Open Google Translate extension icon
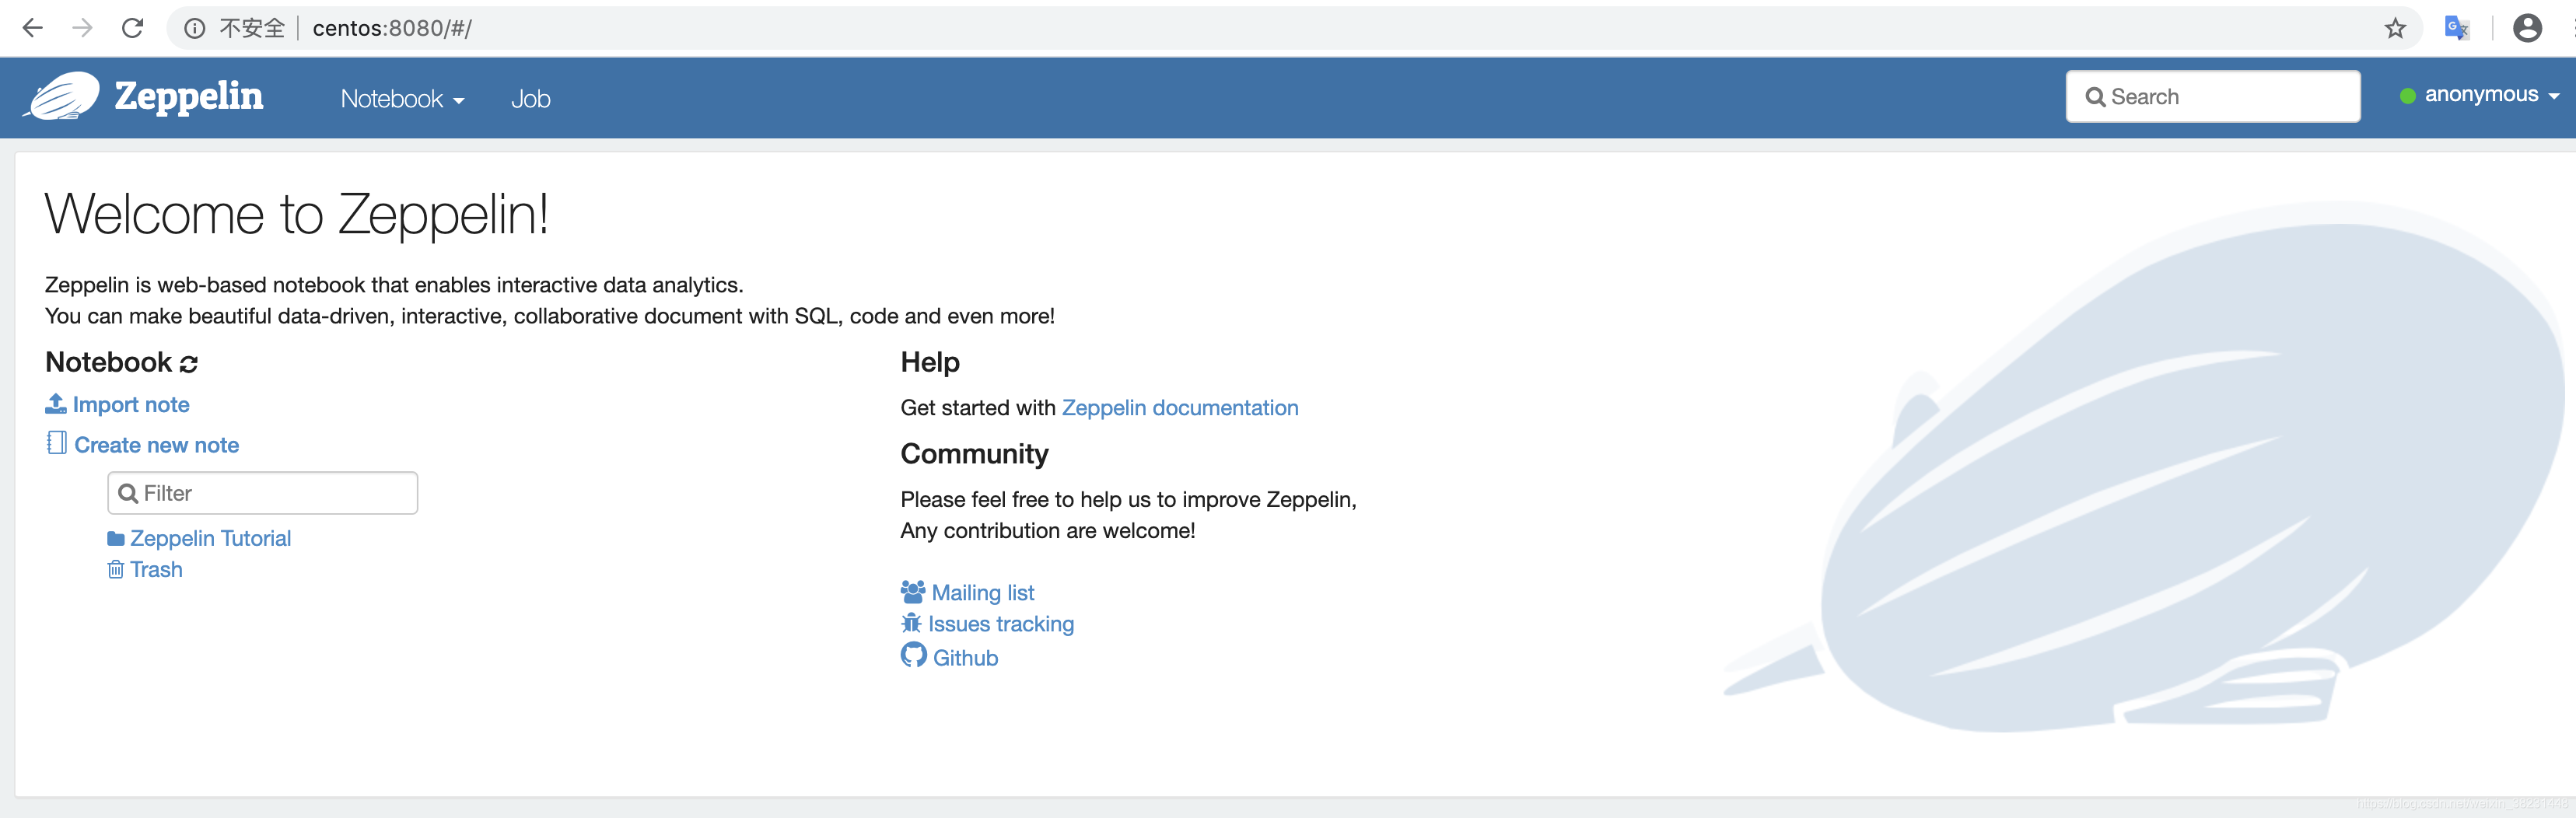The height and width of the screenshot is (818, 2576). pyautogui.click(x=2457, y=28)
